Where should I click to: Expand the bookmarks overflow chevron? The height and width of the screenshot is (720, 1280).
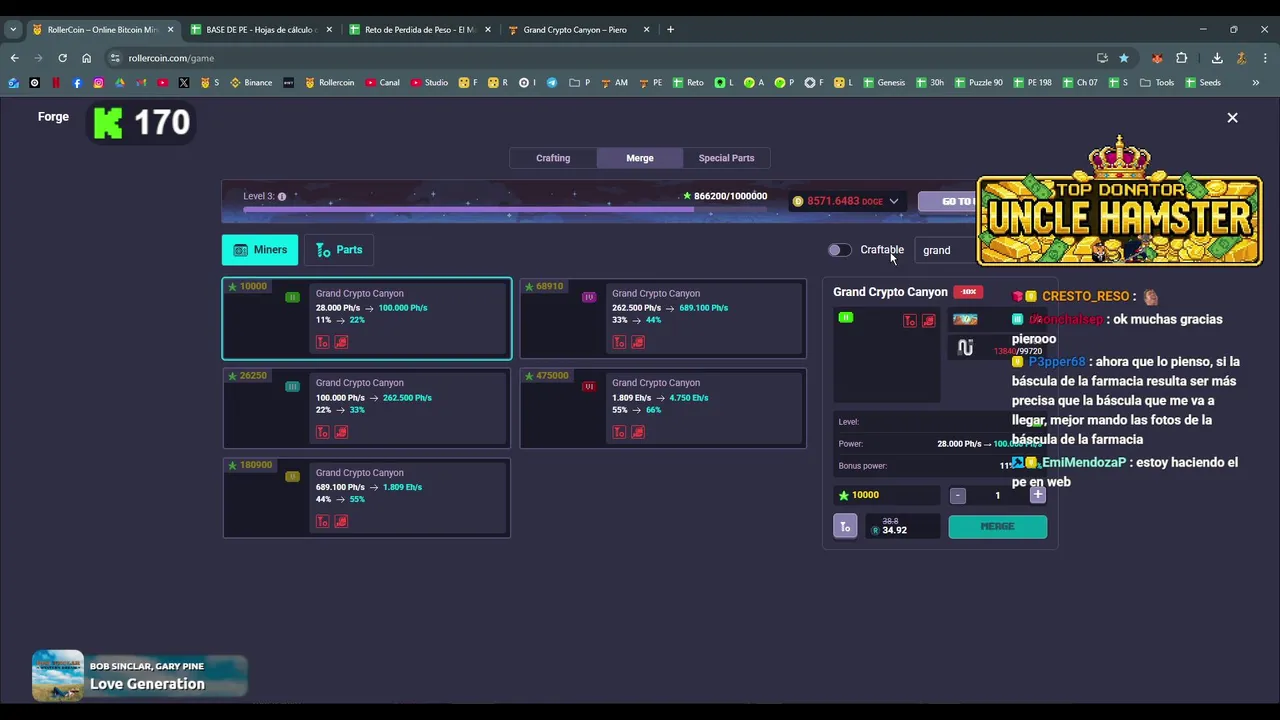[x=1255, y=83]
